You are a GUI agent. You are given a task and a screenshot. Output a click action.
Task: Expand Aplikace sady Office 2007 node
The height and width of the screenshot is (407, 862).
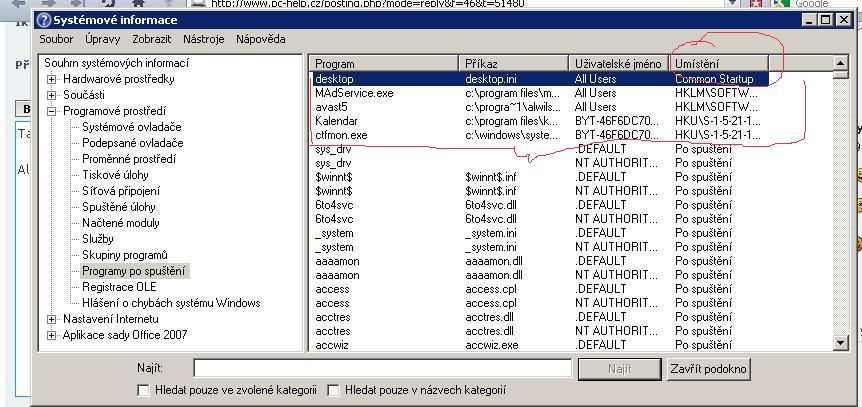pyautogui.click(x=52, y=335)
